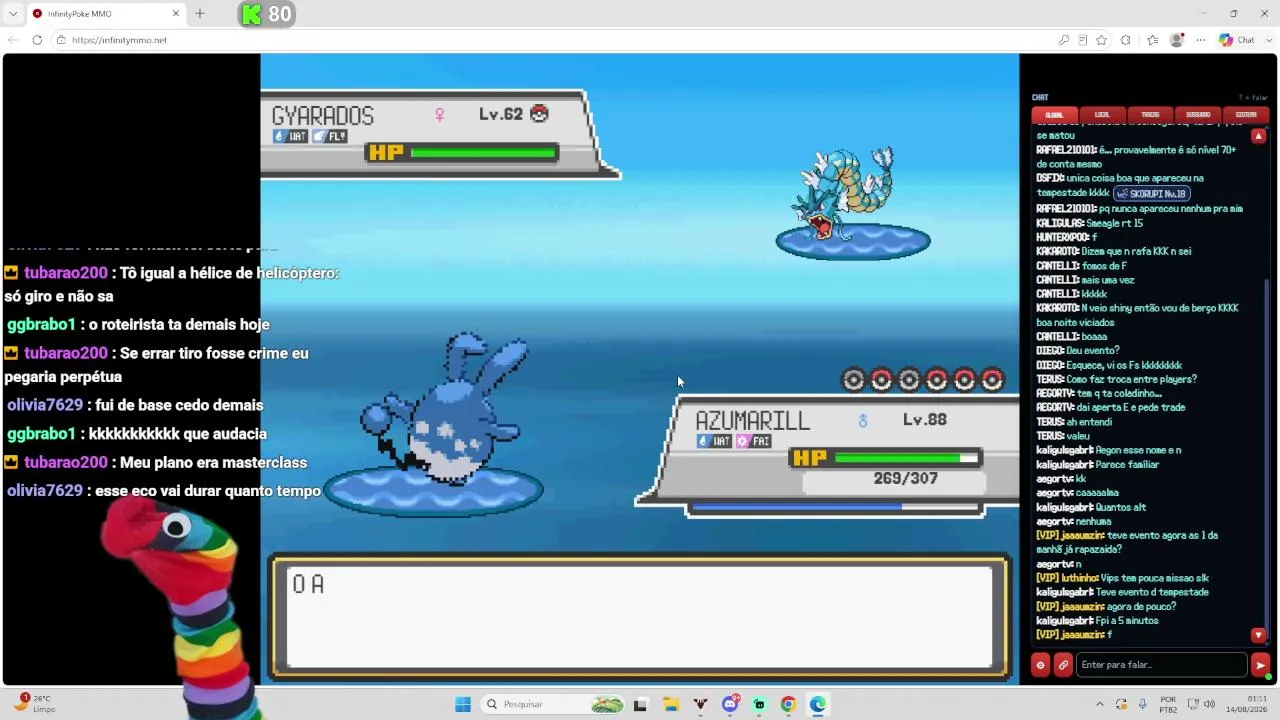Viewport: 1280px width, 720px height.
Task: Open the browser more options menu
Action: [1200, 40]
